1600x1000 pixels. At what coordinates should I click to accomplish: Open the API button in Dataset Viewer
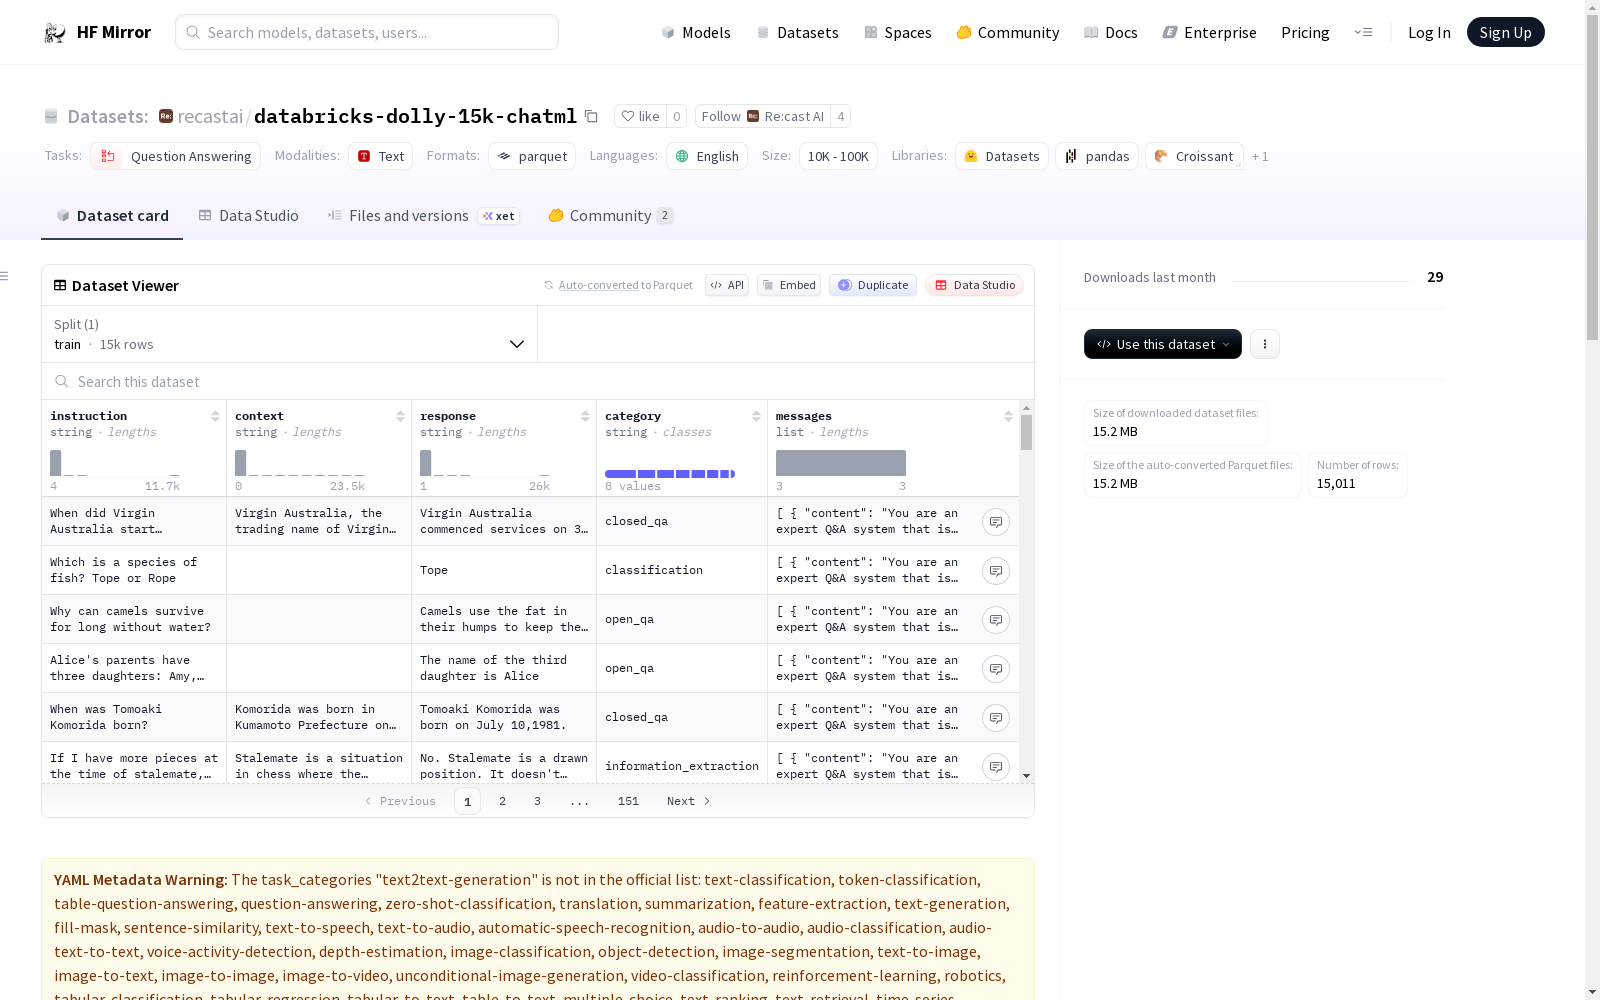tap(727, 285)
